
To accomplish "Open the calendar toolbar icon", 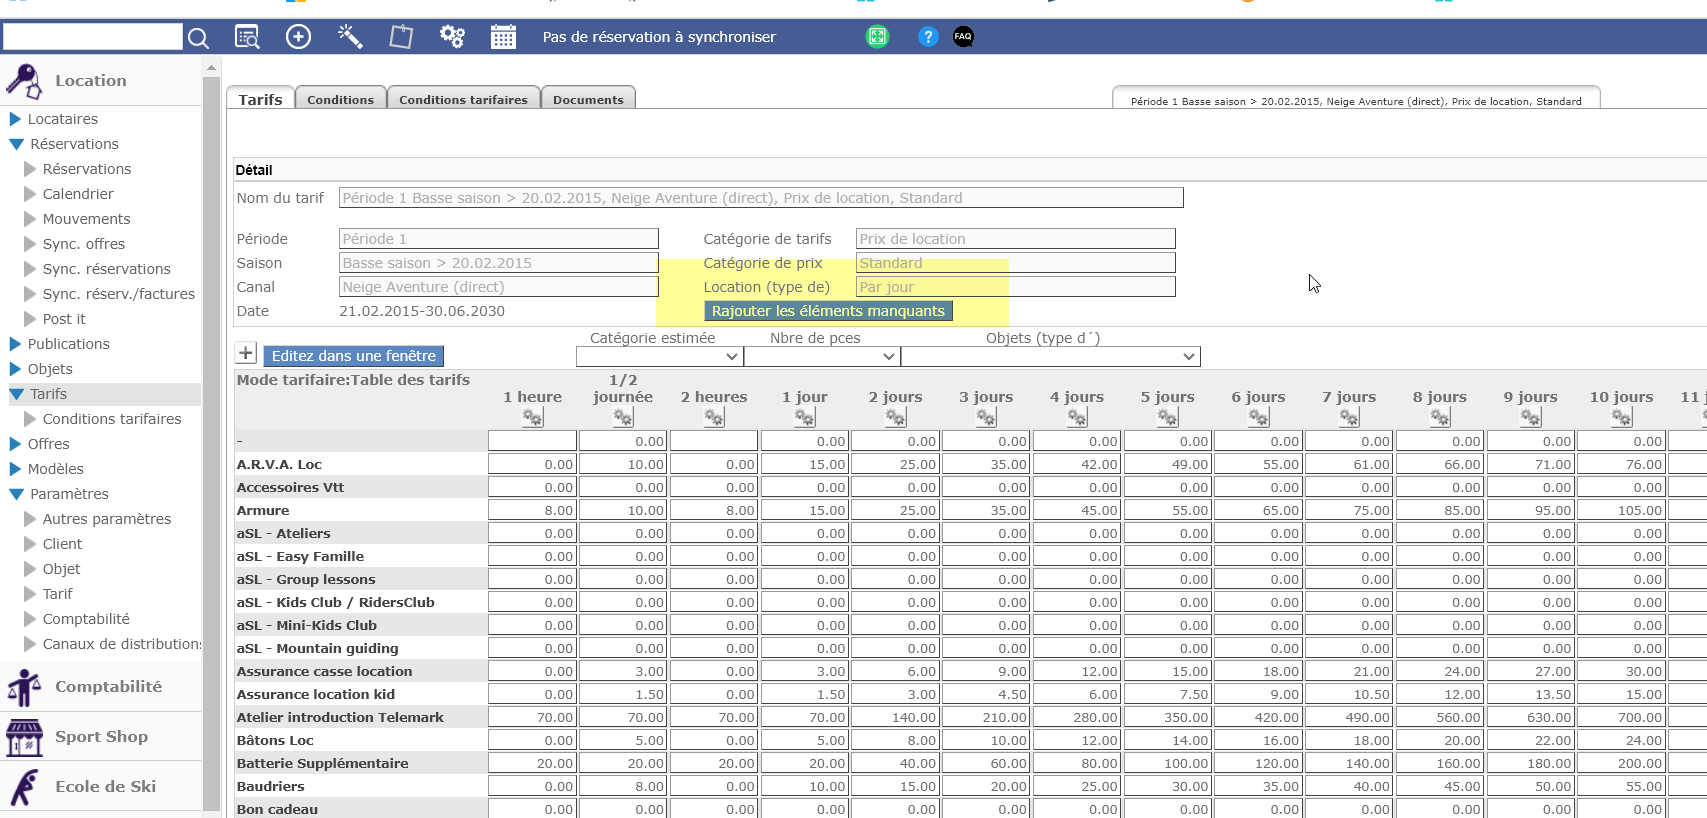I will pos(503,37).
